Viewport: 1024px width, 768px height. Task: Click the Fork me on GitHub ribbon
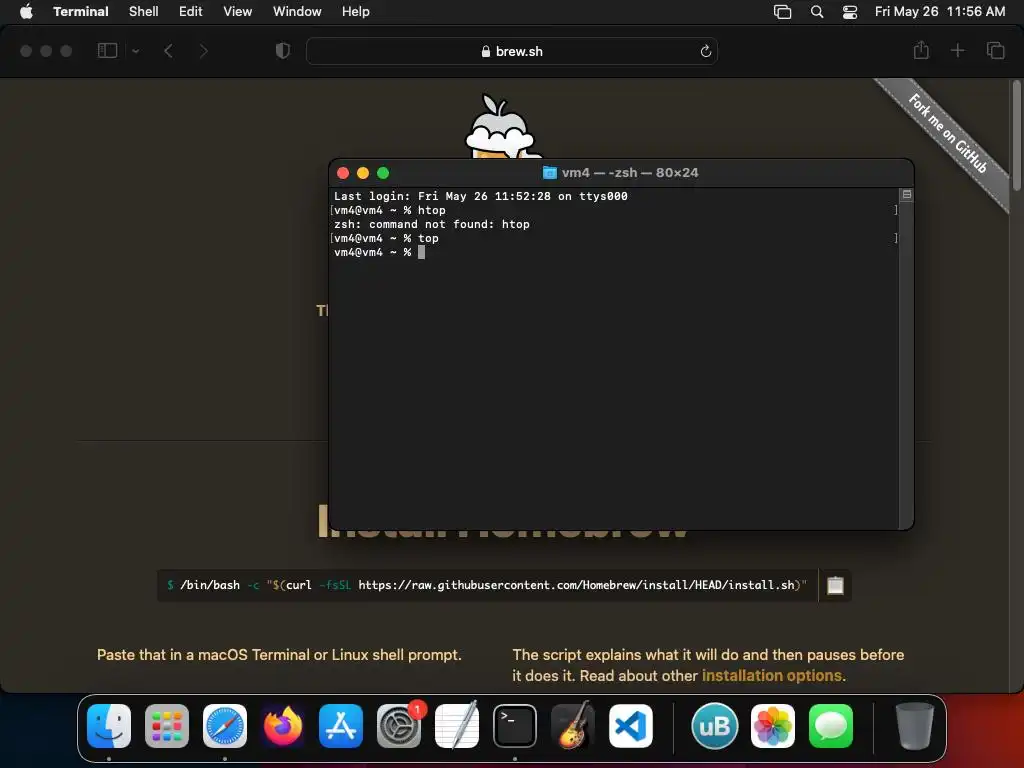click(947, 134)
